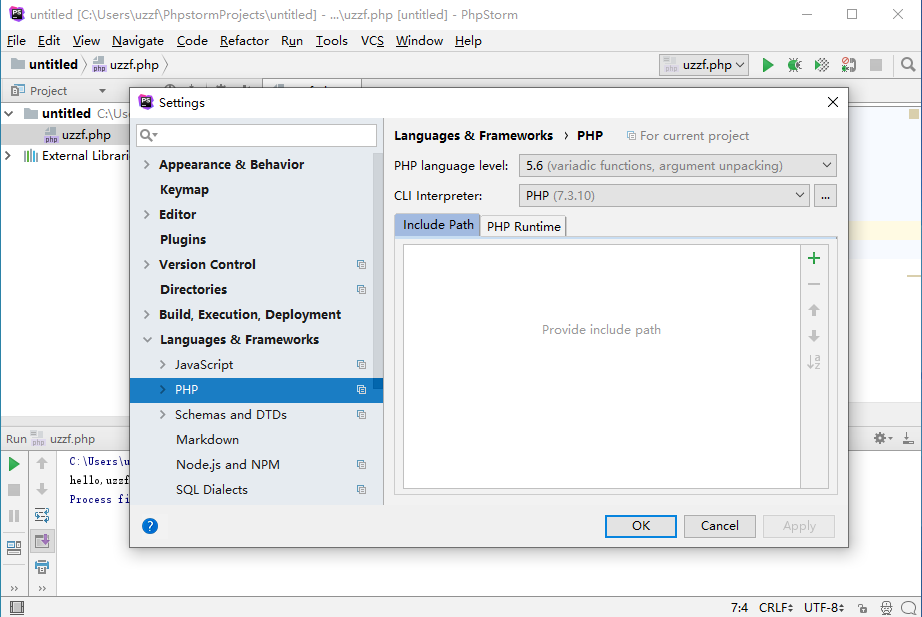This screenshot has height=617, width=922.
Task: Select uzzf.php in project tree
Action: pos(86,135)
